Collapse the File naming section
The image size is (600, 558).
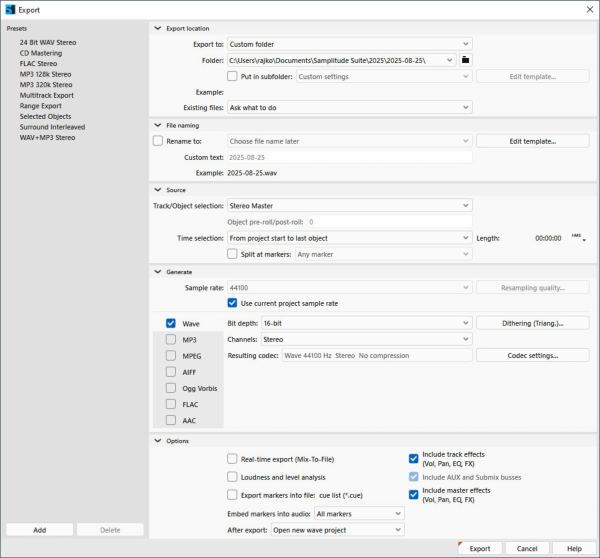tap(158, 125)
